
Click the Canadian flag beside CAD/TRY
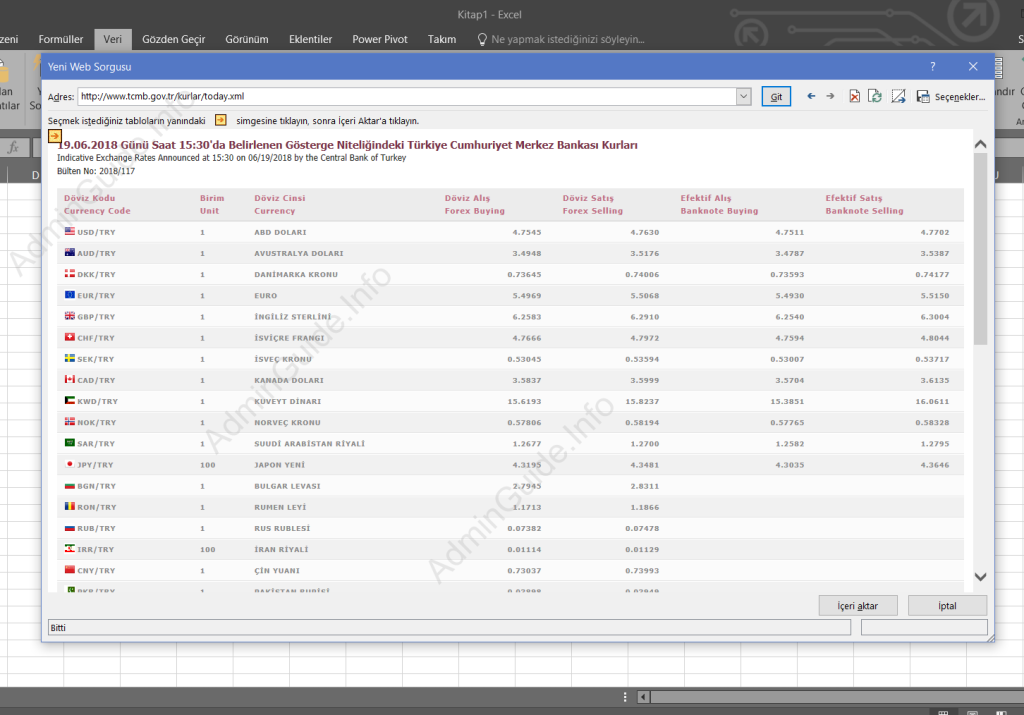70,379
